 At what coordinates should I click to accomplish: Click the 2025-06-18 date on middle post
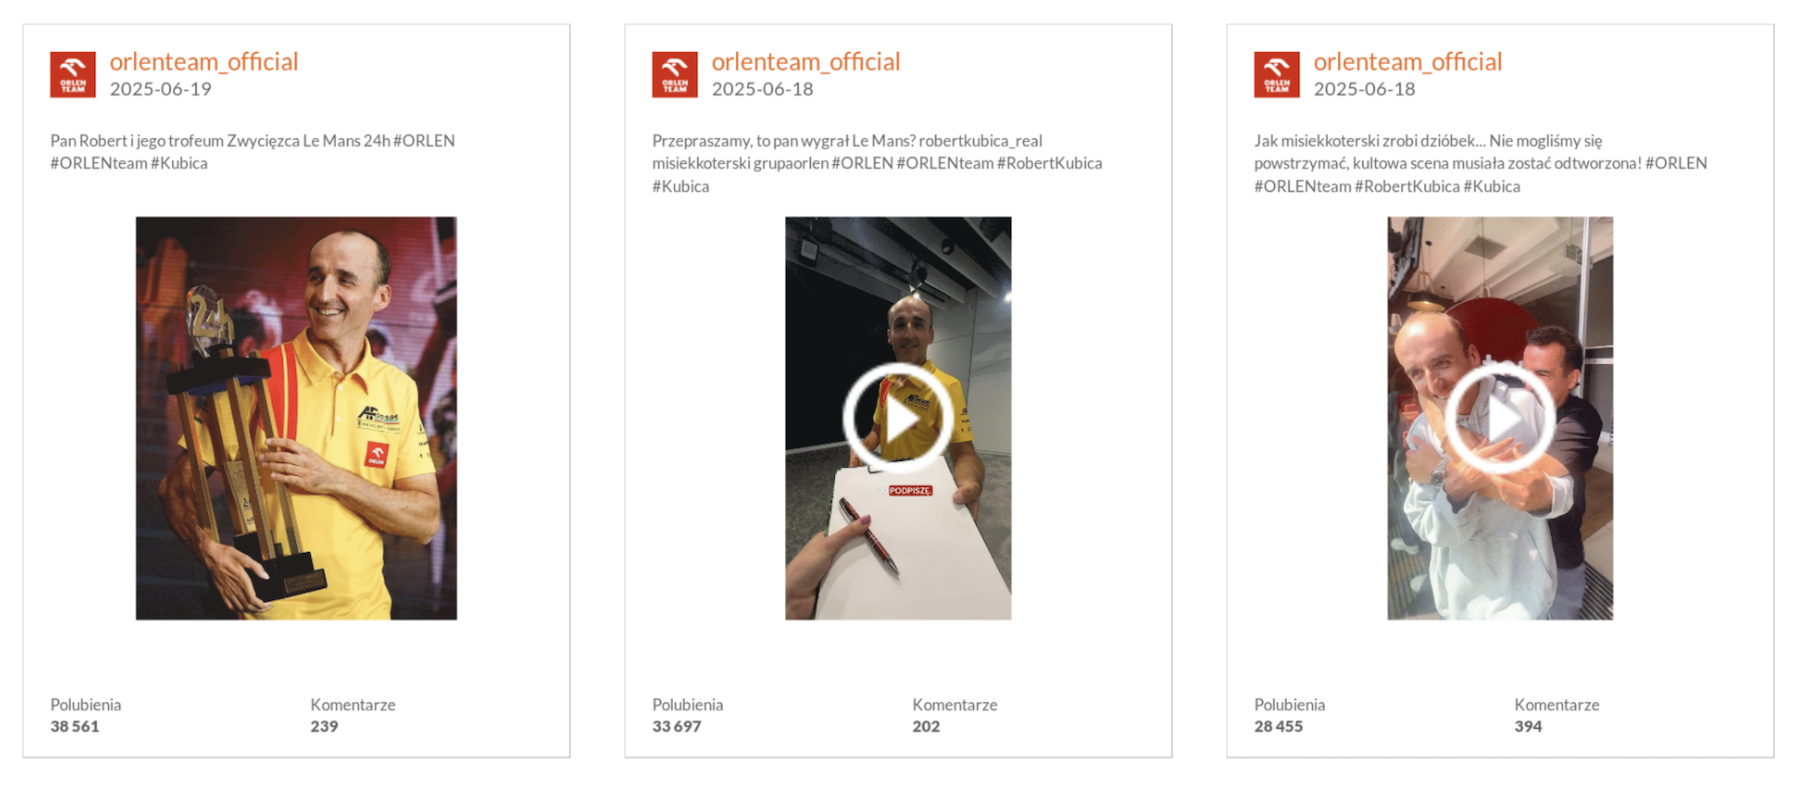point(763,89)
